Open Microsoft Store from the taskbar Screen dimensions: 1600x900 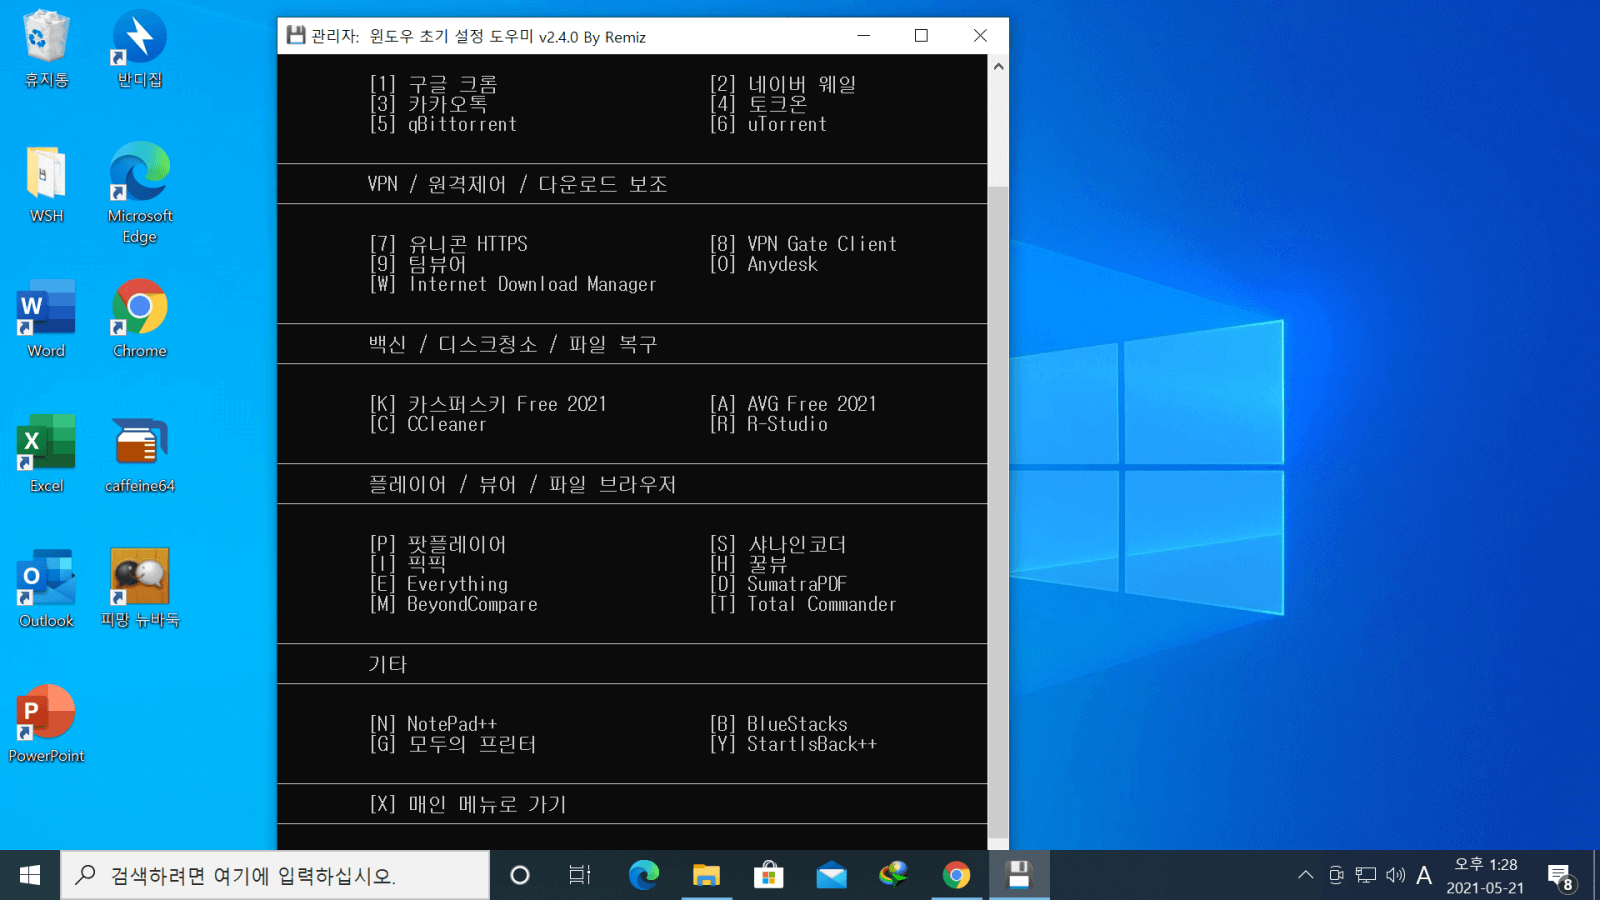pyautogui.click(x=768, y=875)
